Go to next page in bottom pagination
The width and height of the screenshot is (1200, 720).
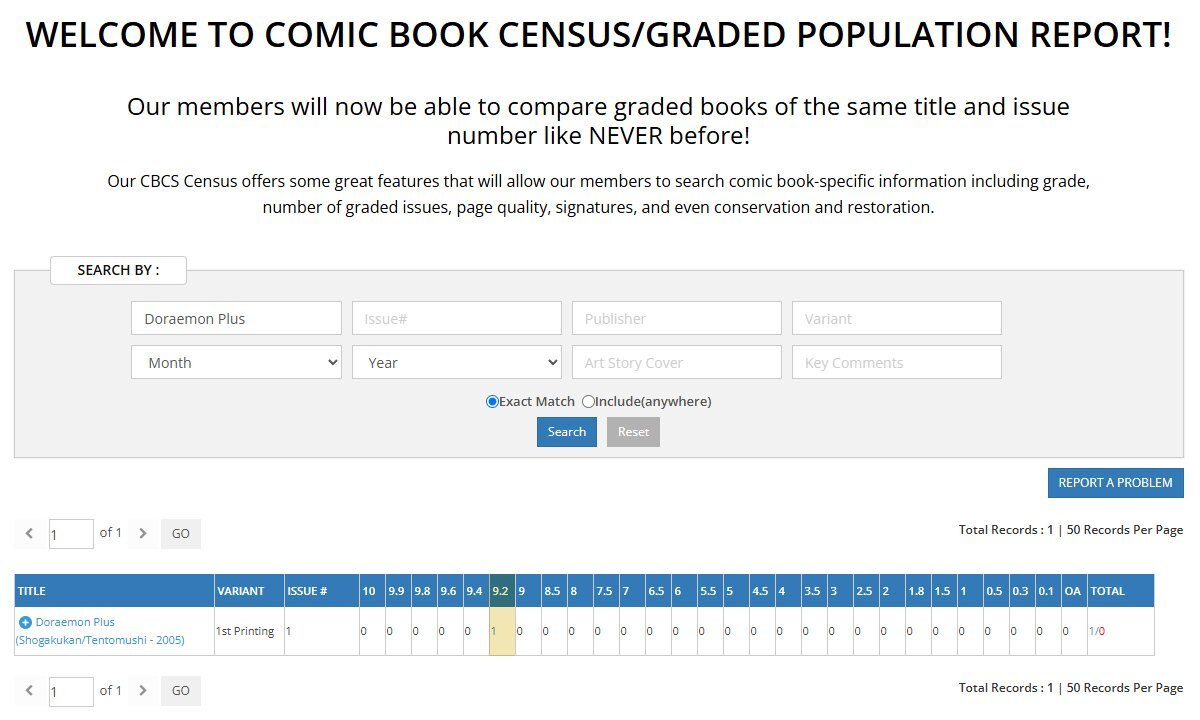pyautogui.click(x=143, y=691)
